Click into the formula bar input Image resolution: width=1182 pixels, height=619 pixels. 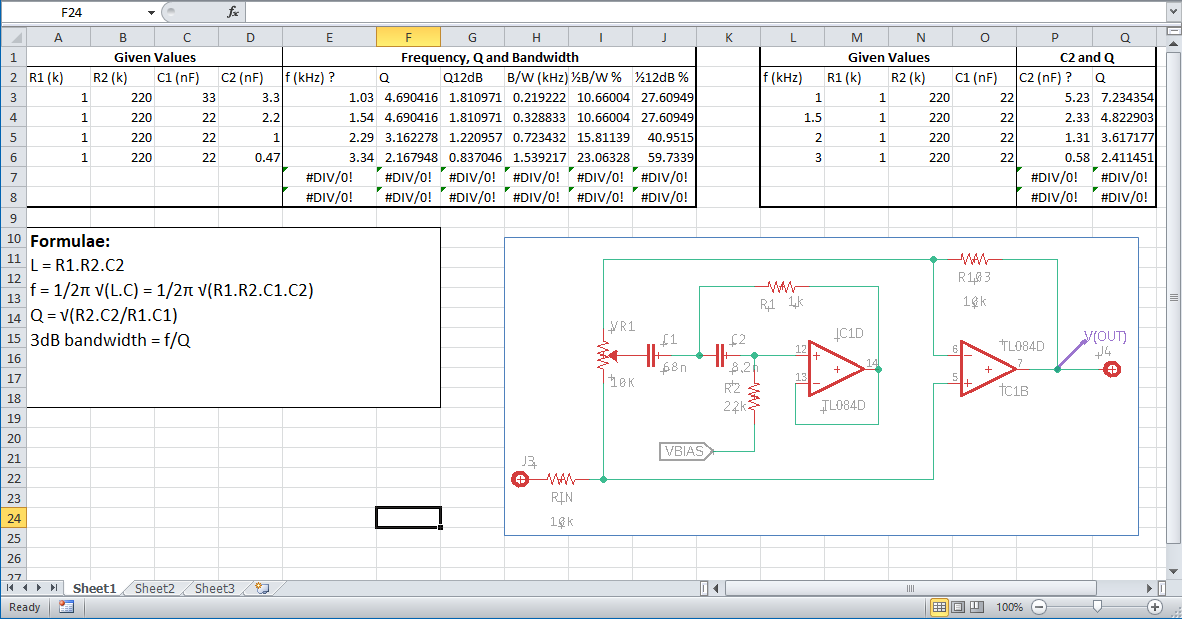click(x=704, y=12)
